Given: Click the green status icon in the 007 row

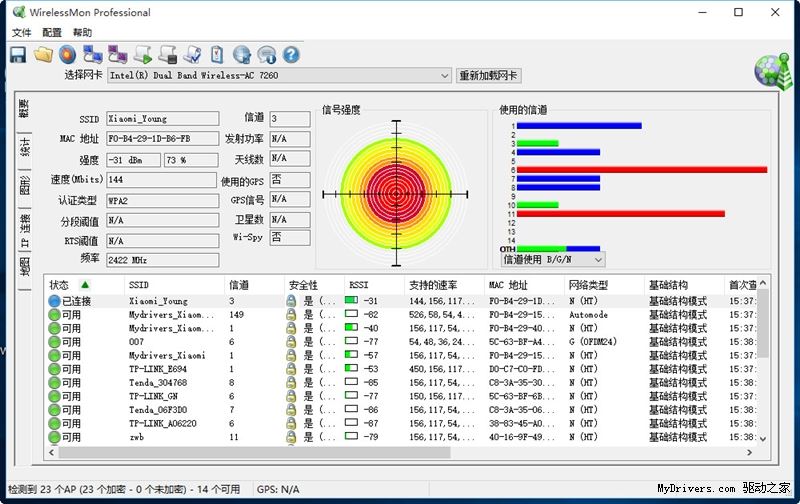Looking at the screenshot, I should [x=55, y=342].
